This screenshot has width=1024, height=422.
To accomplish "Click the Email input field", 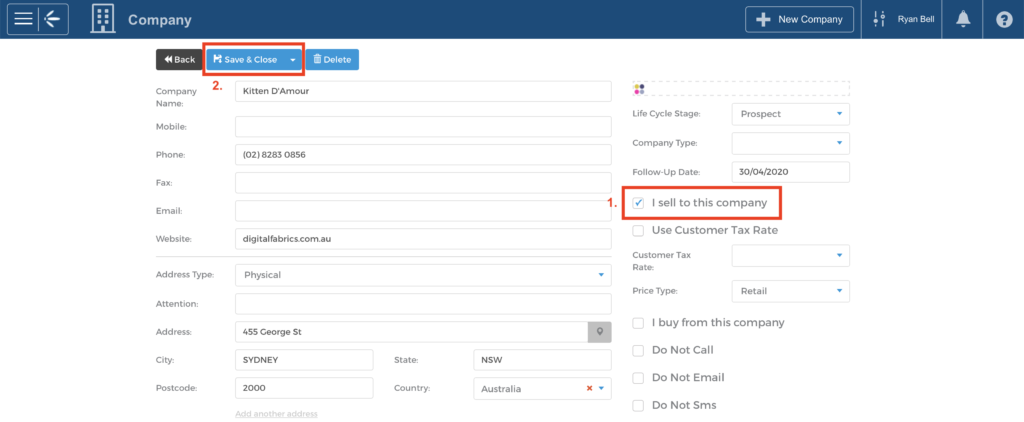I will pyautogui.click(x=423, y=211).
